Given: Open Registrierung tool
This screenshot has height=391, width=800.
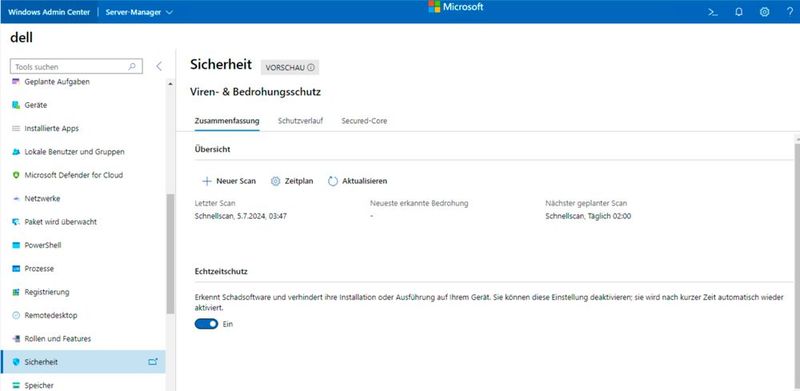Looking at the screenshot, I should tap(46, 292).
